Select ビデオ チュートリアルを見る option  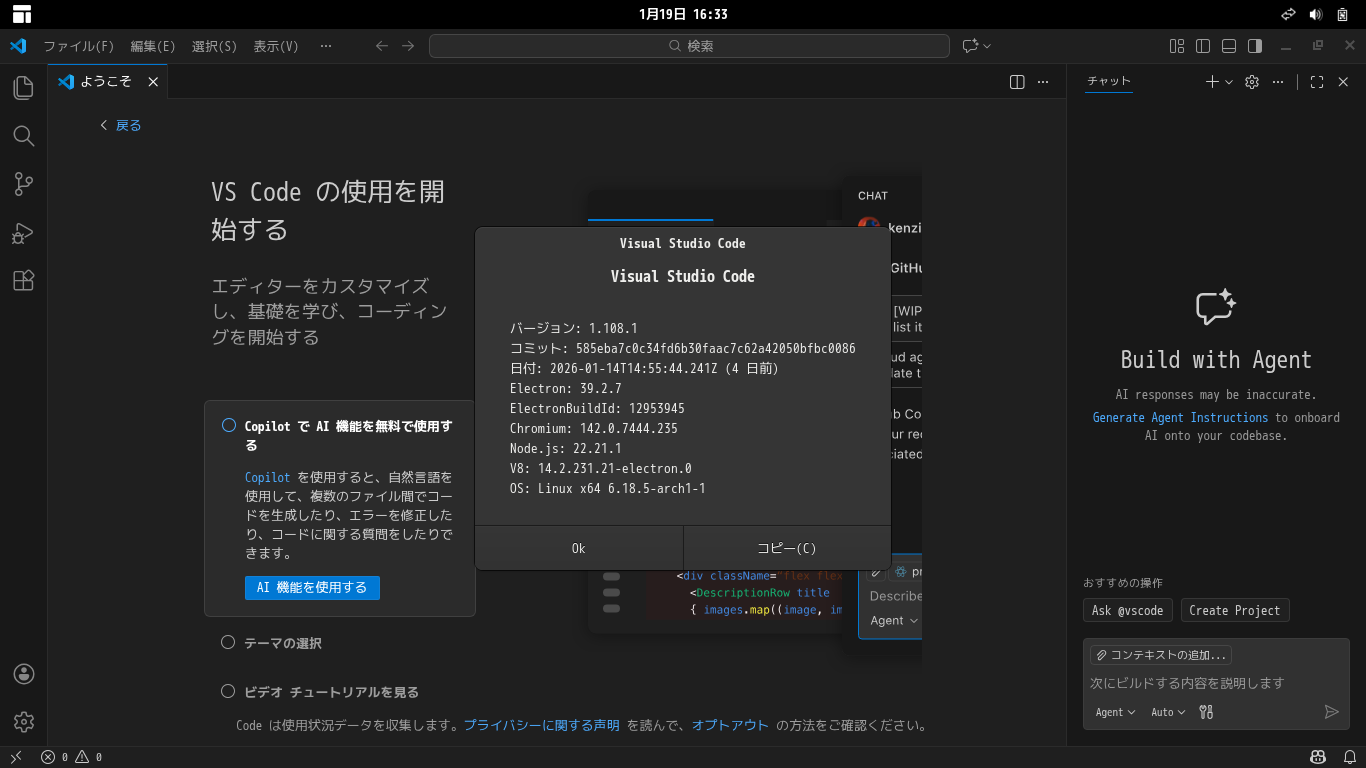(x=227, y=690)
